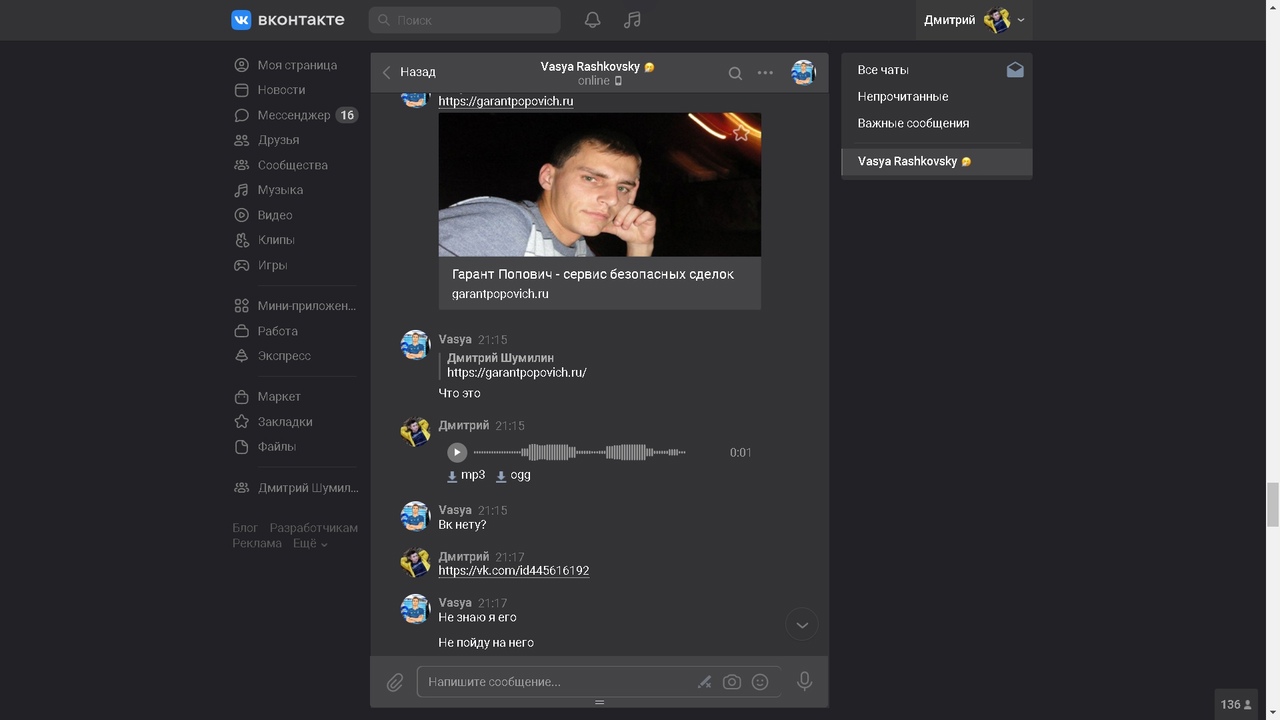Select the Непрочитанные chat filter
This screenshot has width=1280, height=720.
click(903, 97)
